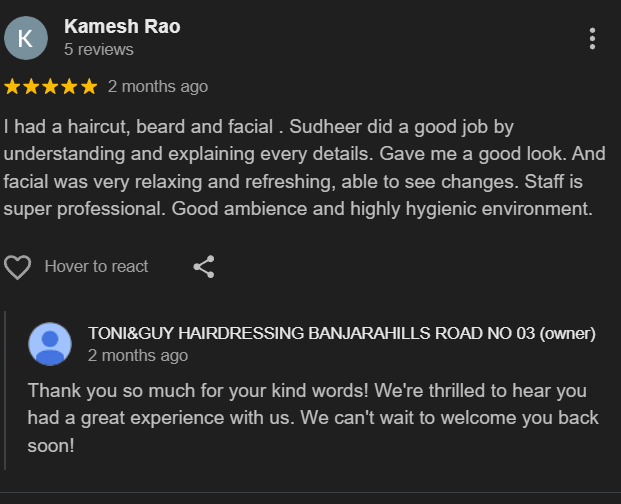Click the "5 reviews" text
The height and width of the screenshot is (504, 621).
coord(98,49)
